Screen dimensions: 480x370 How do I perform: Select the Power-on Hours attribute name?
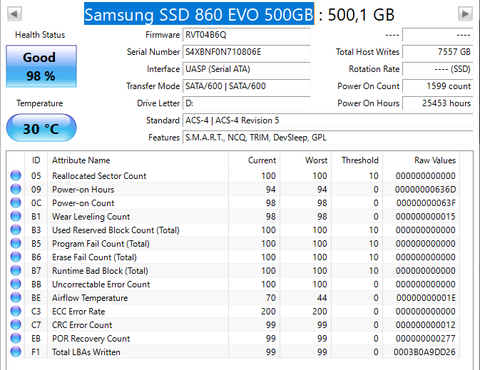83,189
